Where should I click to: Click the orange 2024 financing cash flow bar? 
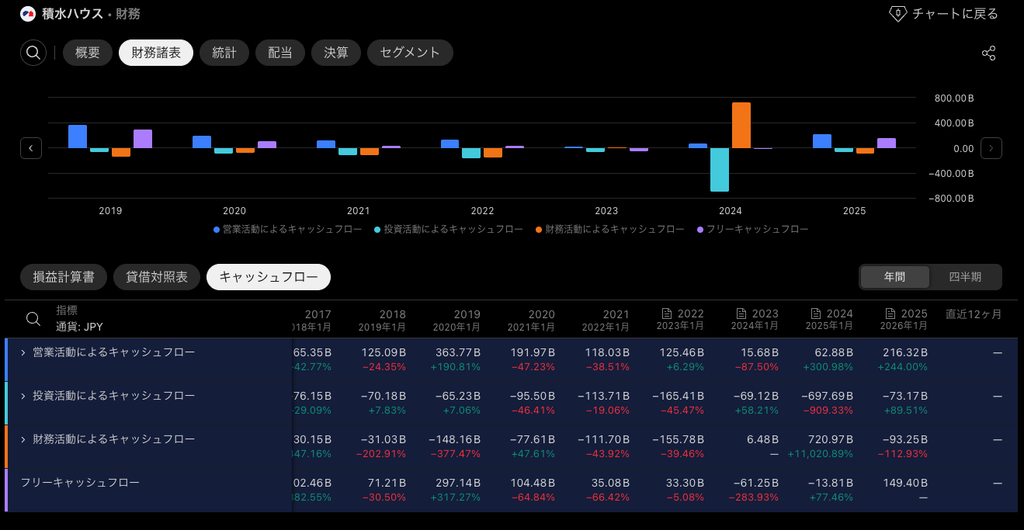coord(741,125)
